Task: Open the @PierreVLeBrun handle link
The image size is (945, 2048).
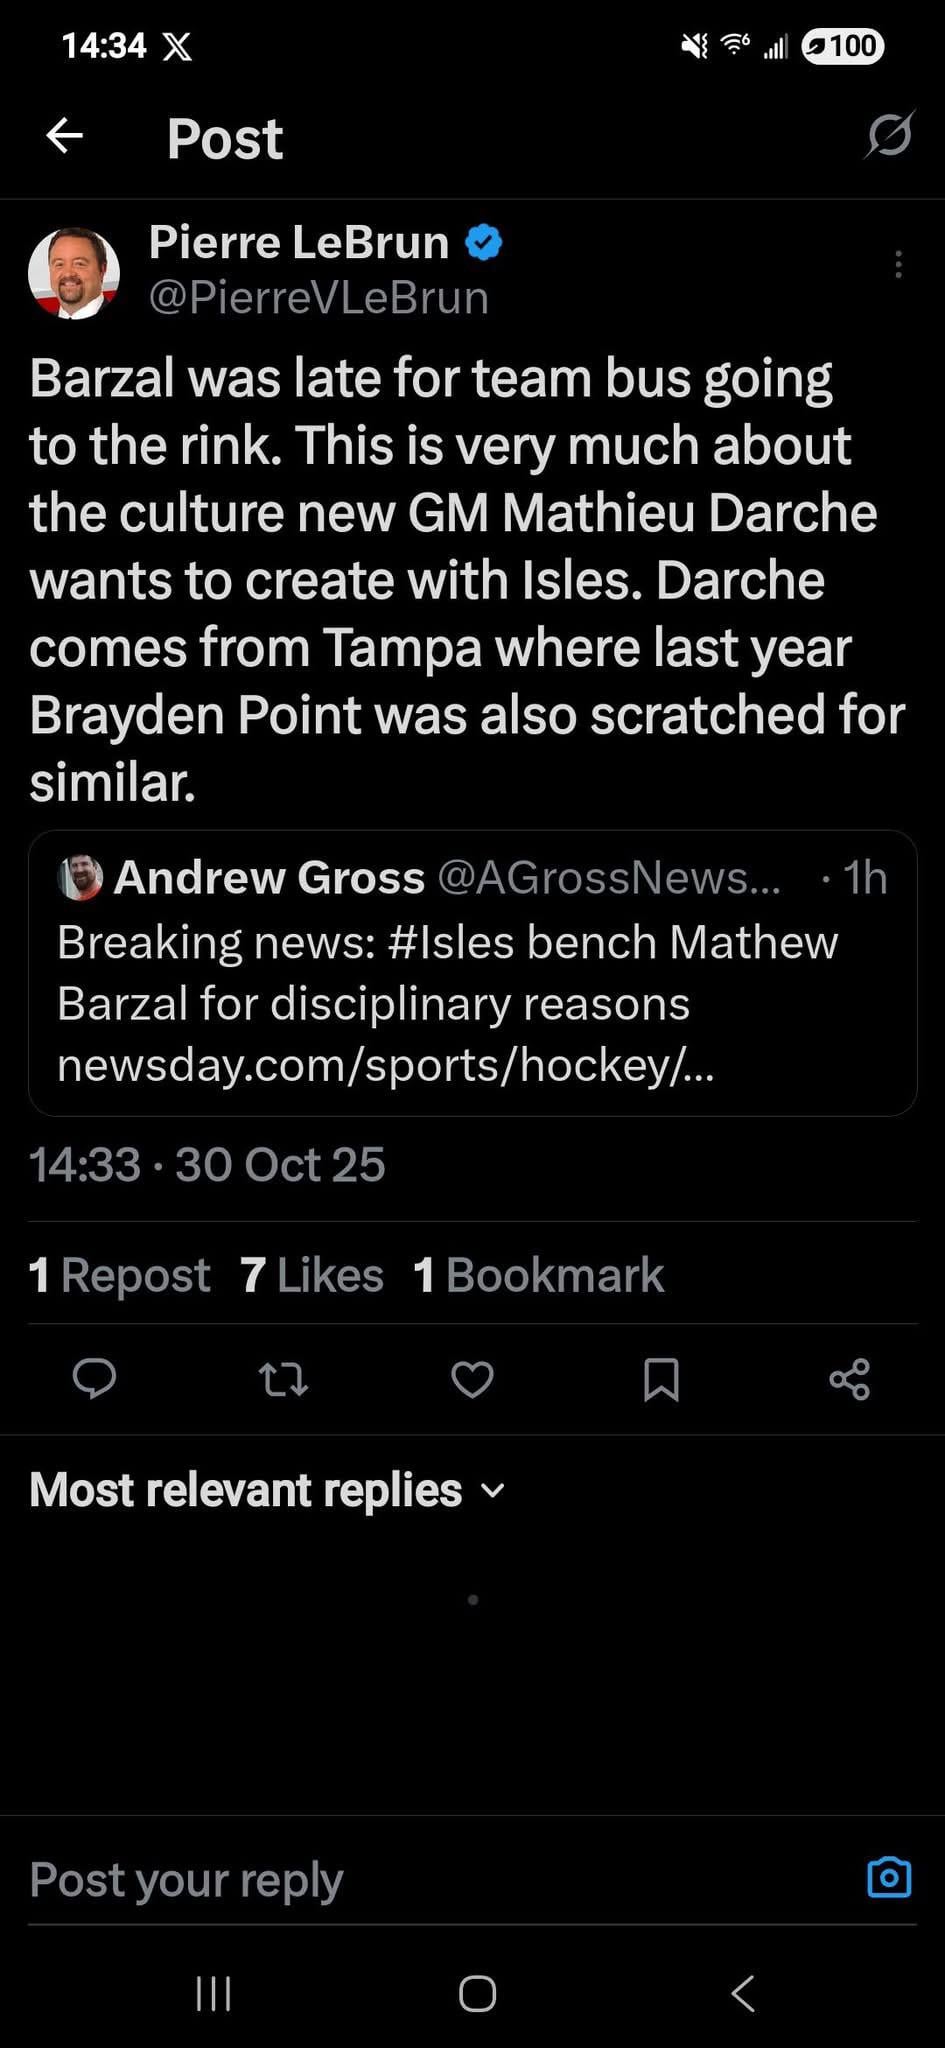Action: [318, 298]
